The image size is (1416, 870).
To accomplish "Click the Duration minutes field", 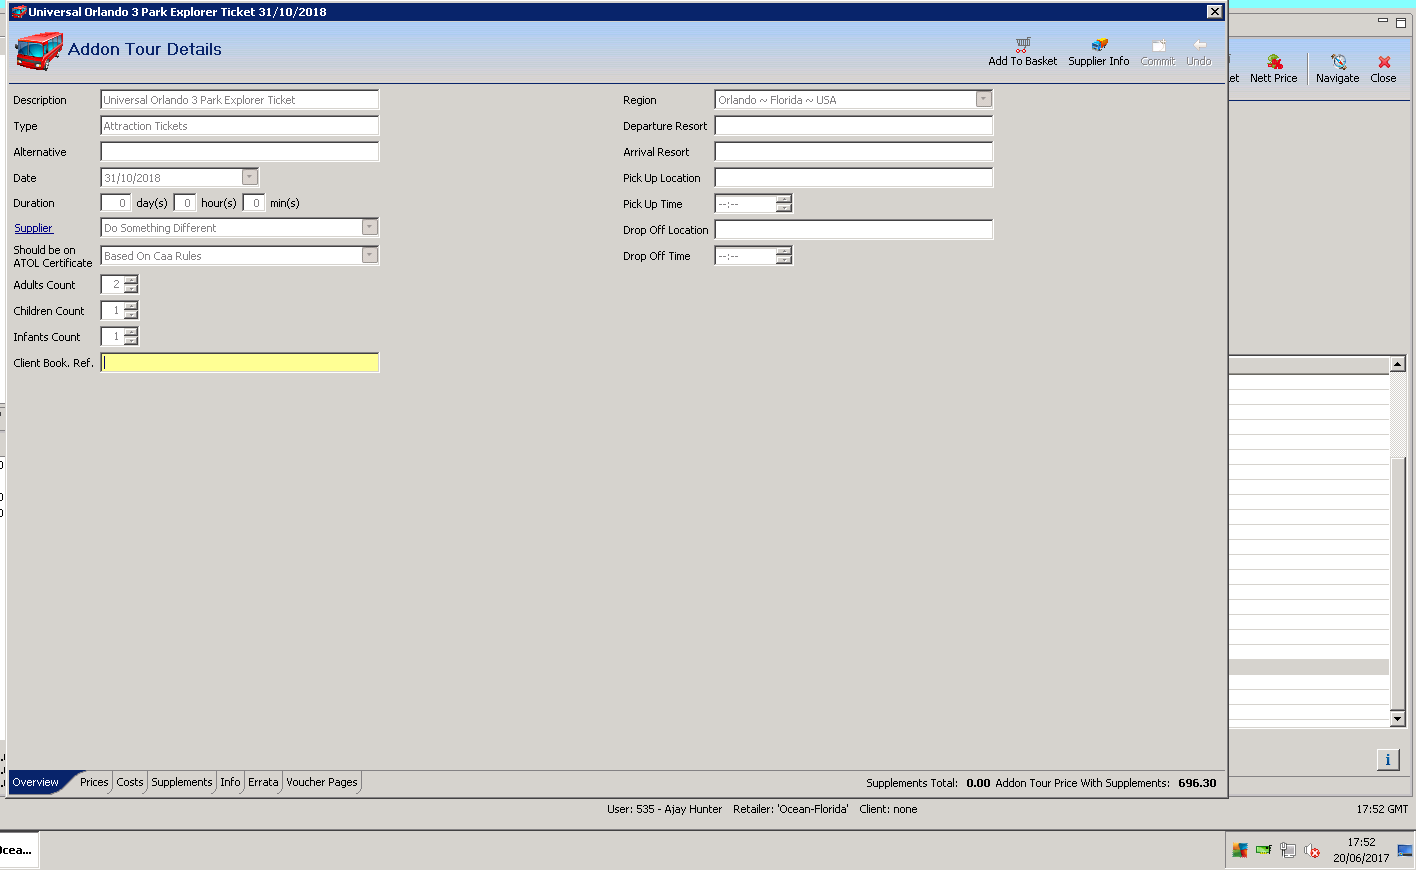I will [x=254, y=203].
